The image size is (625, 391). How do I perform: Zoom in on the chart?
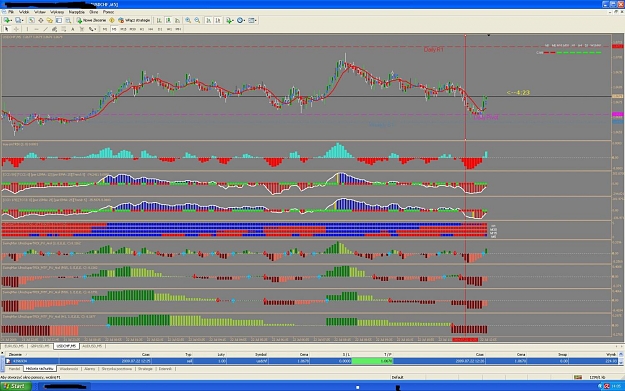(x=188, y=20)
